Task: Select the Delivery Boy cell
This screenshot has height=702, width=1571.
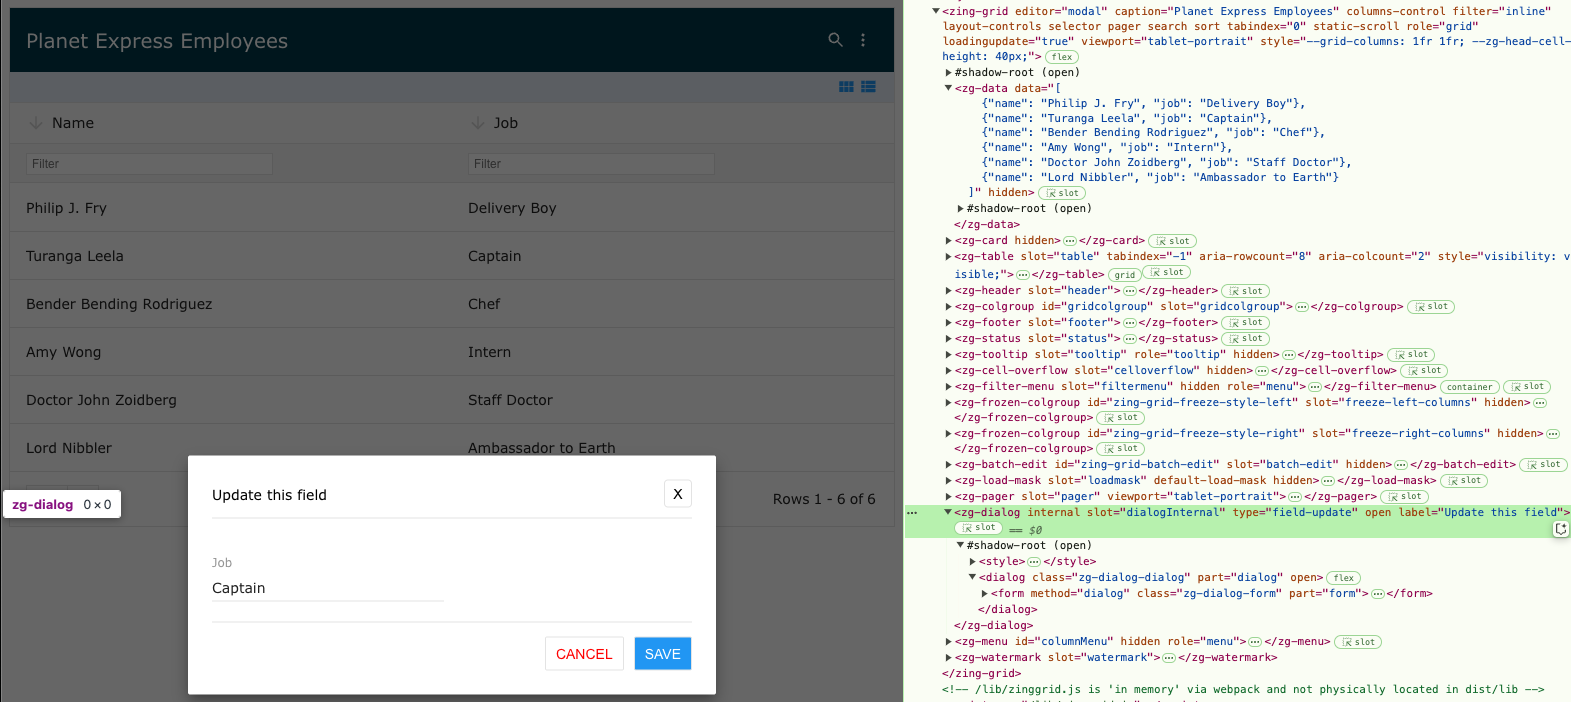Action: pyautogui.click(x=673, y=208)
